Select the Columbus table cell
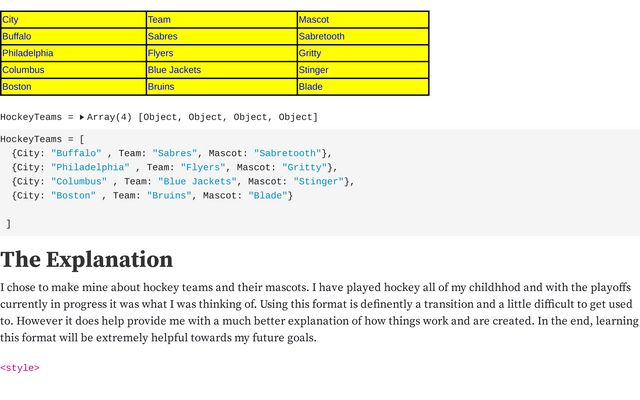This screenshot has height=400, width=640. (x=73, y=70)
